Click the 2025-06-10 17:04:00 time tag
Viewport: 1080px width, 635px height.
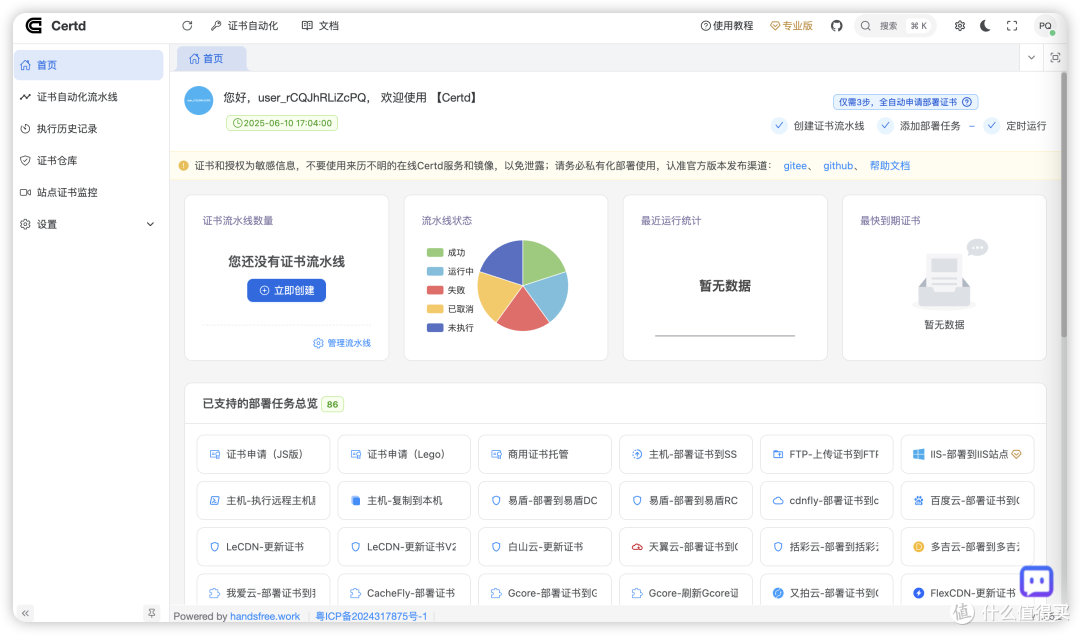(282, 123)
